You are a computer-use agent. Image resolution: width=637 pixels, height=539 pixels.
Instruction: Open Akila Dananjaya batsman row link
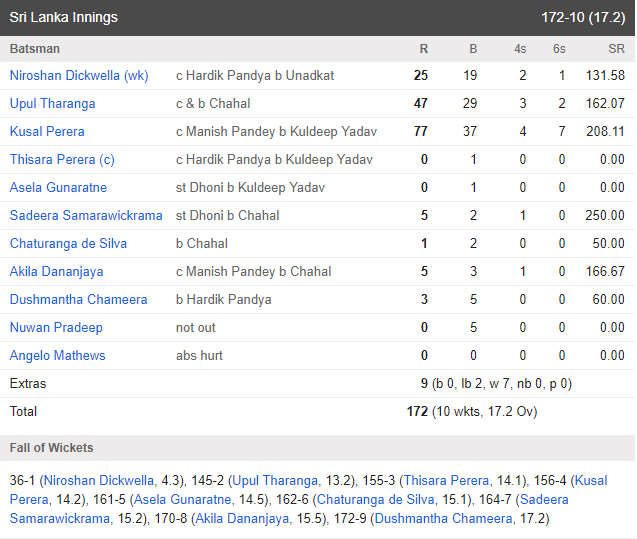56,272
